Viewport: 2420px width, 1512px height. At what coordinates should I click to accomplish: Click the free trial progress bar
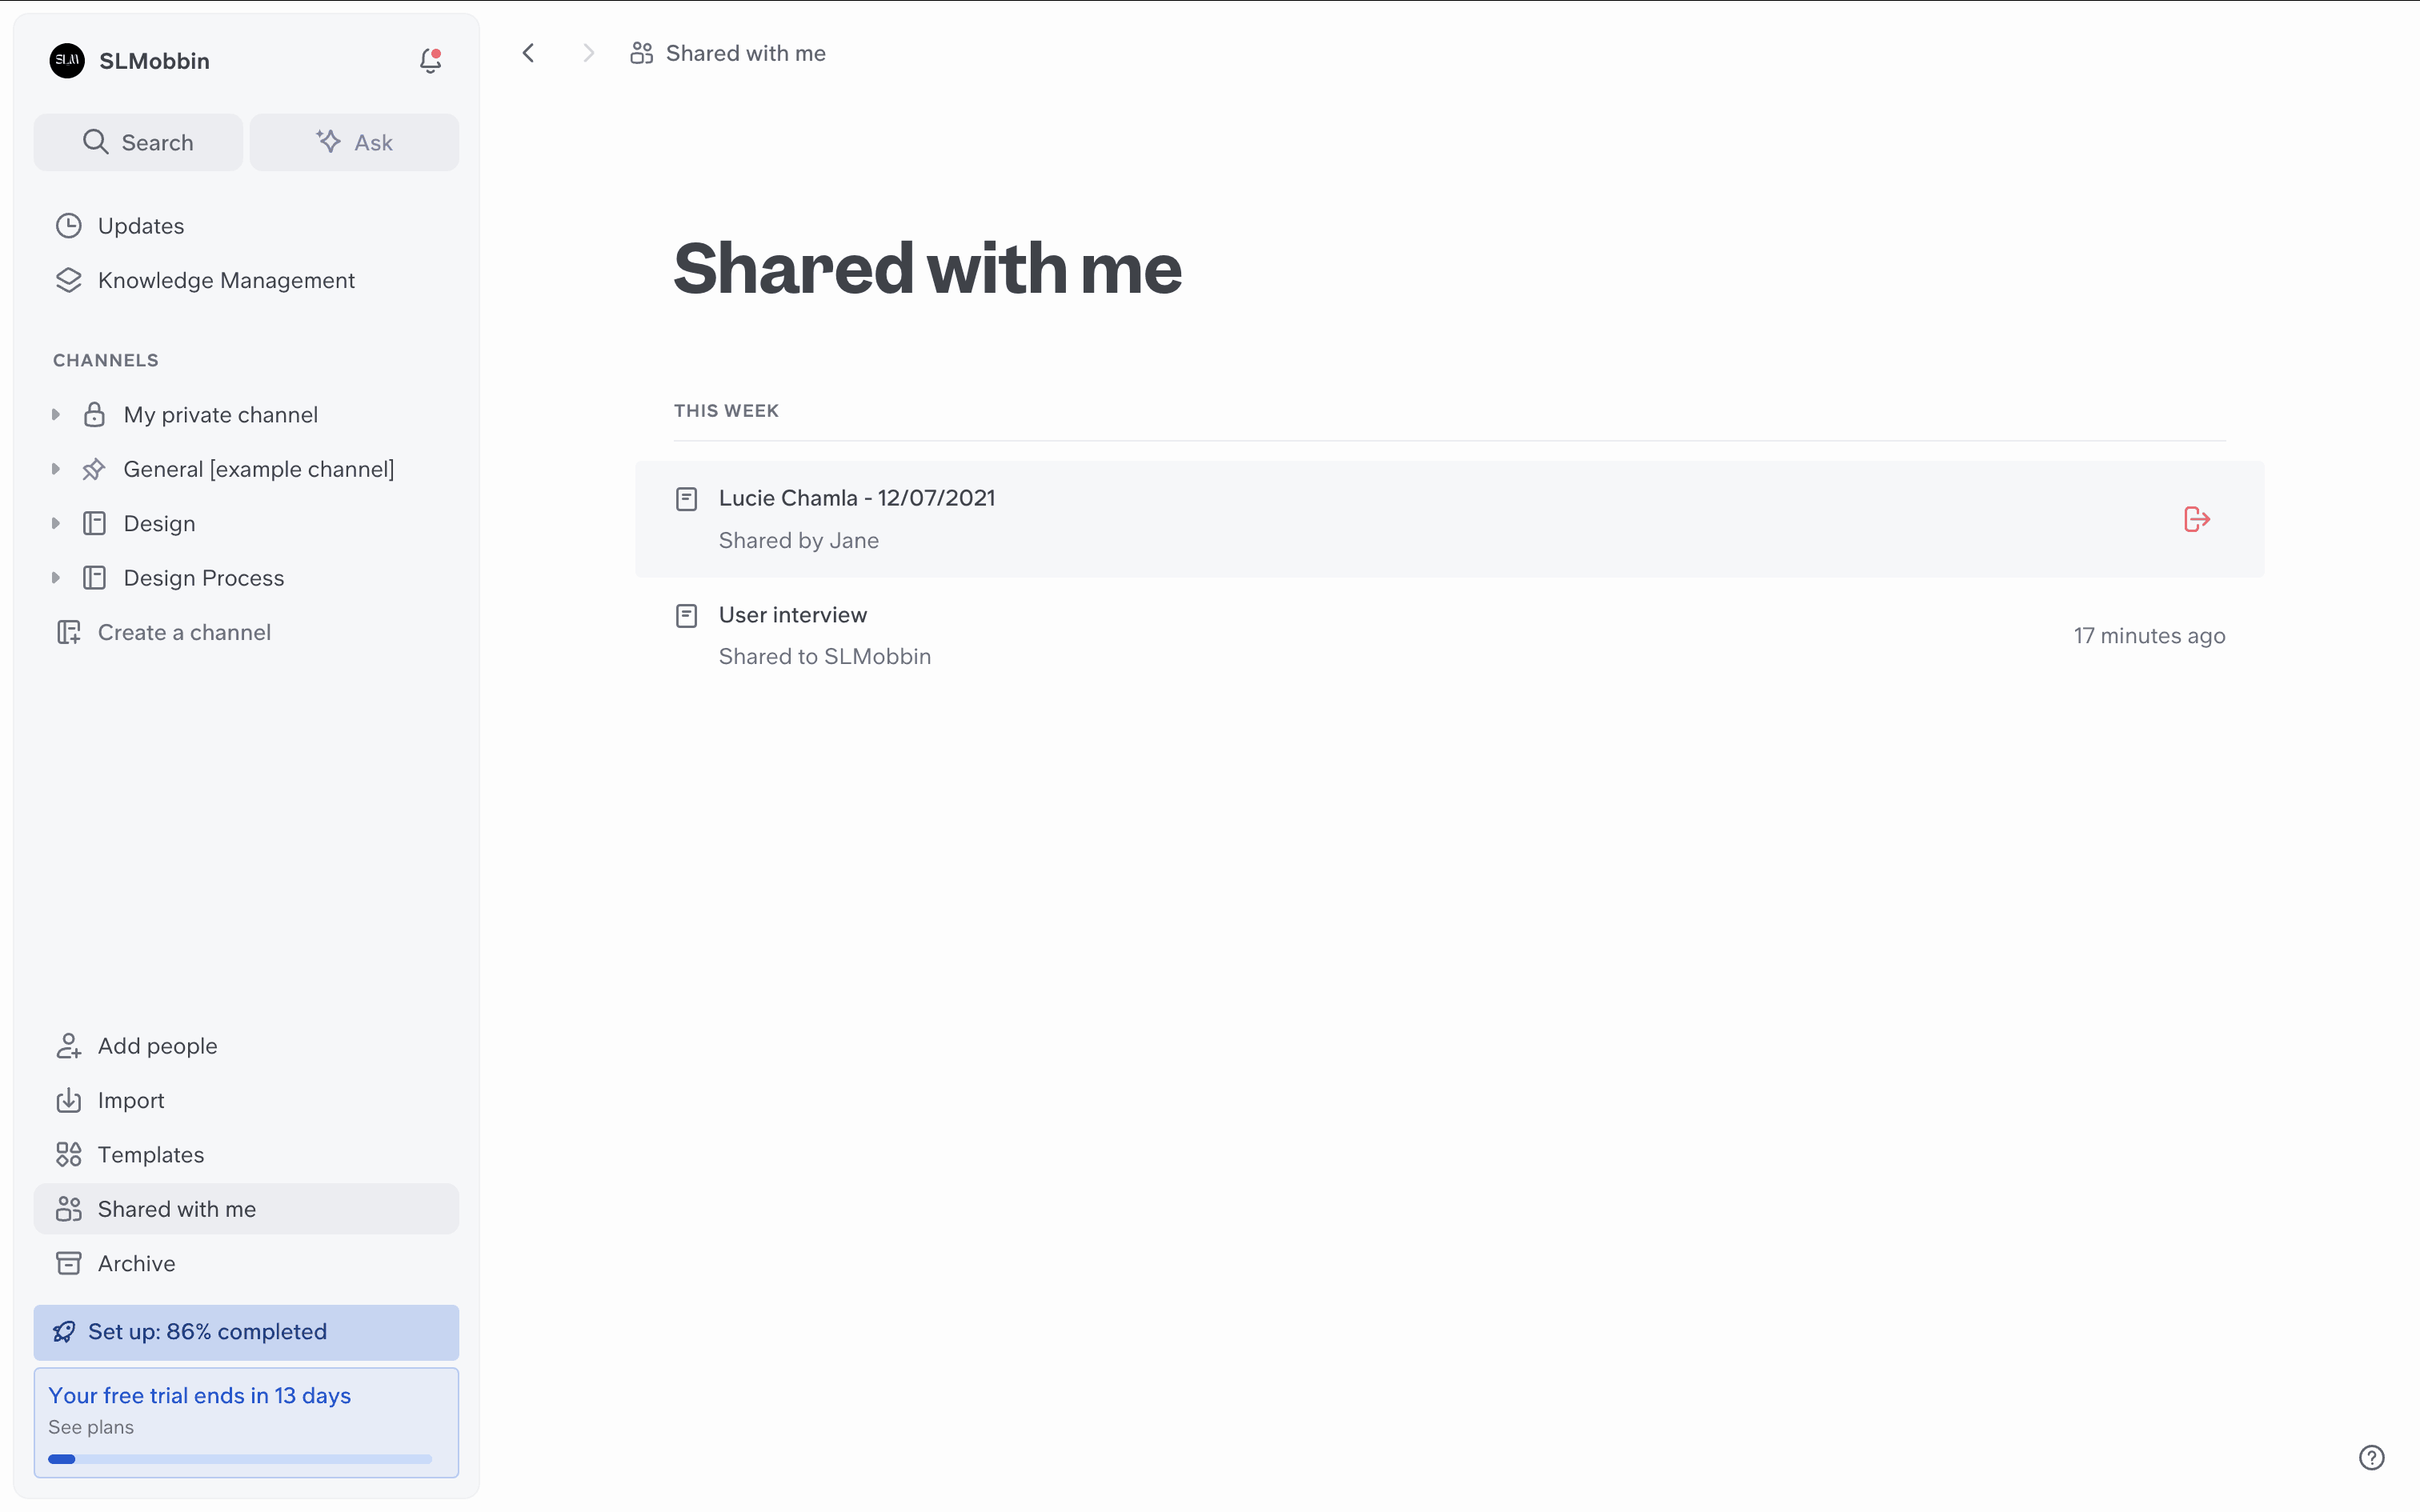tap(240, 1459)
